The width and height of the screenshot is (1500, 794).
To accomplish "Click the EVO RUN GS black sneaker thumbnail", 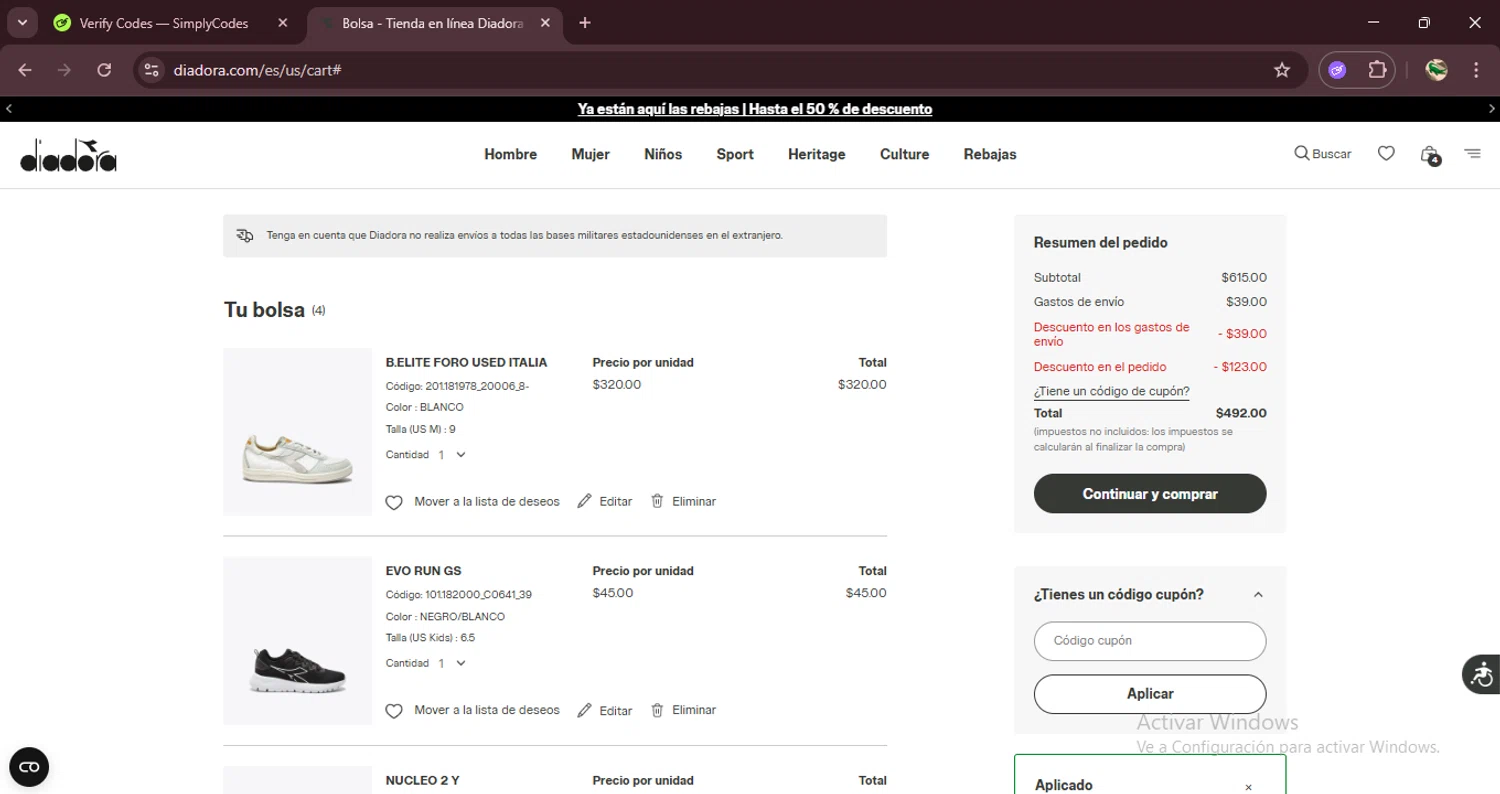I will click(297, 641).
